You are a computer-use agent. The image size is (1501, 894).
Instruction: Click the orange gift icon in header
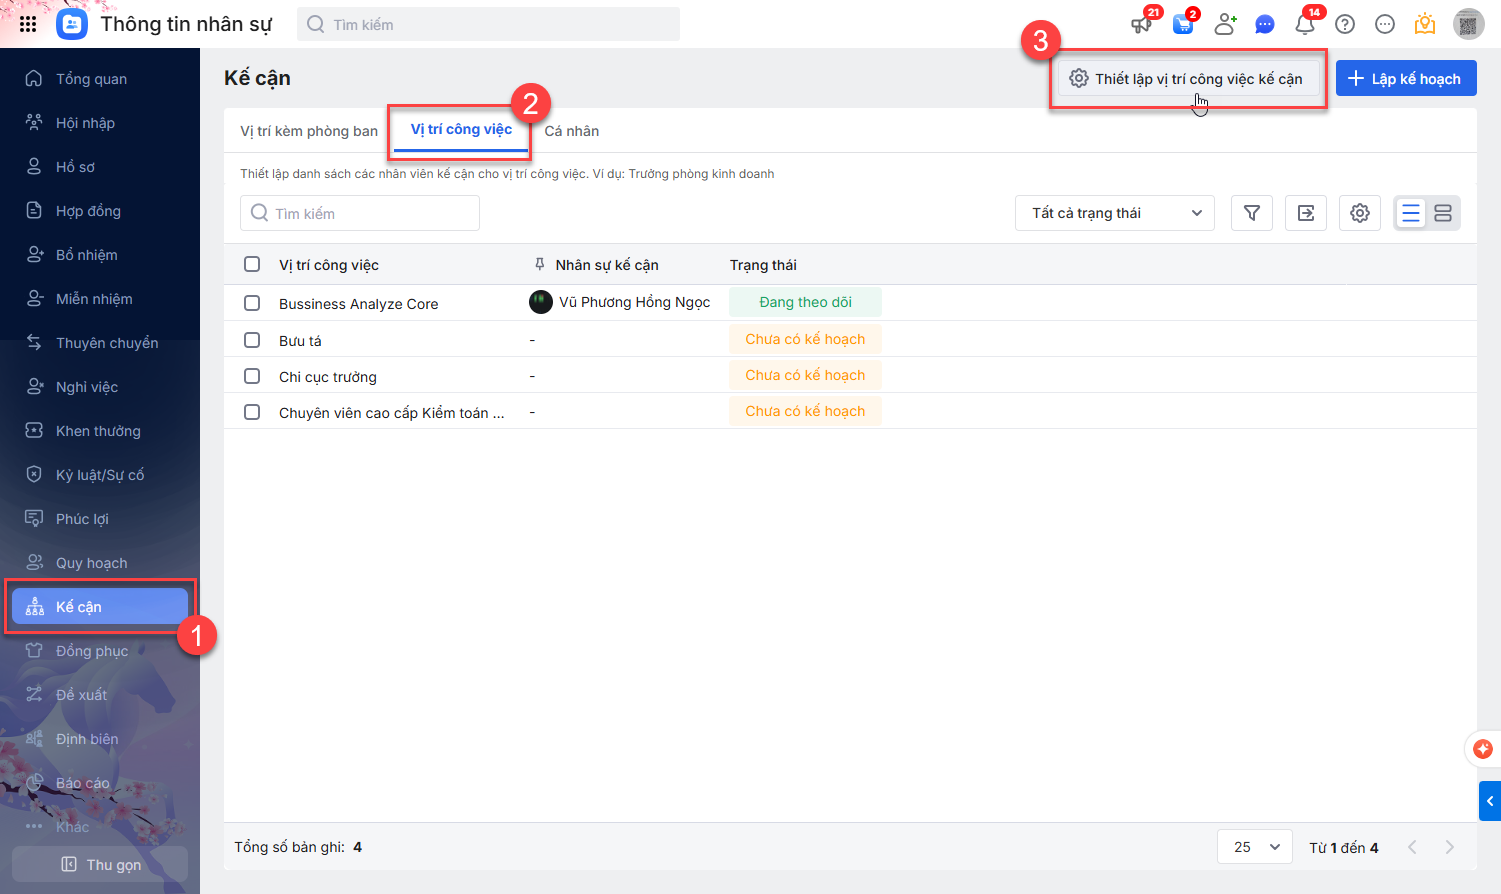click(1425, 24)
